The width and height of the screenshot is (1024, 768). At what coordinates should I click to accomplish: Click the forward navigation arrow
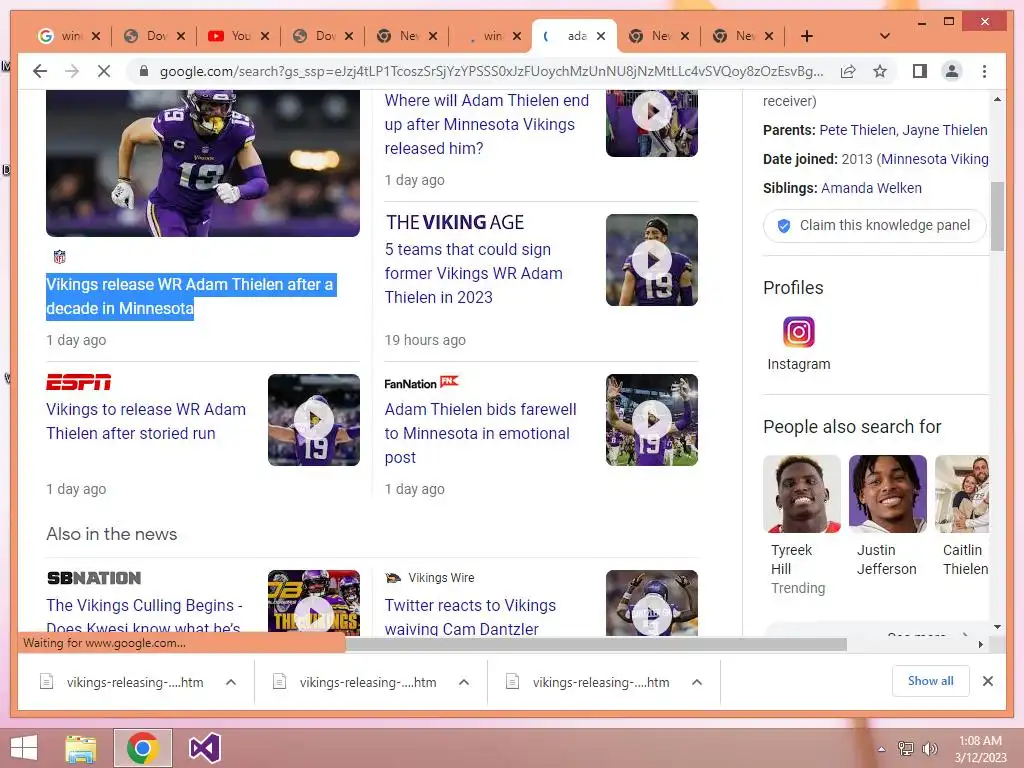tap(72, 71)
